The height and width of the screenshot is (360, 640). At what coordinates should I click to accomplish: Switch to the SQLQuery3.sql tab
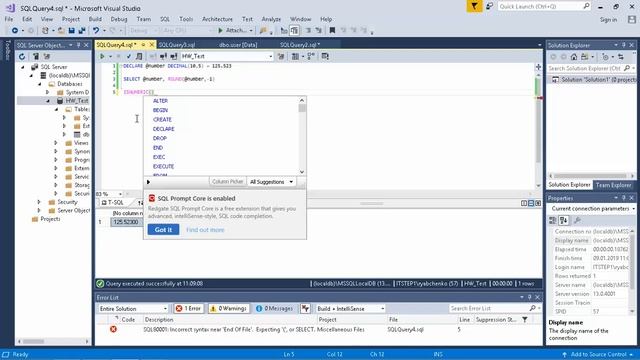177,45
